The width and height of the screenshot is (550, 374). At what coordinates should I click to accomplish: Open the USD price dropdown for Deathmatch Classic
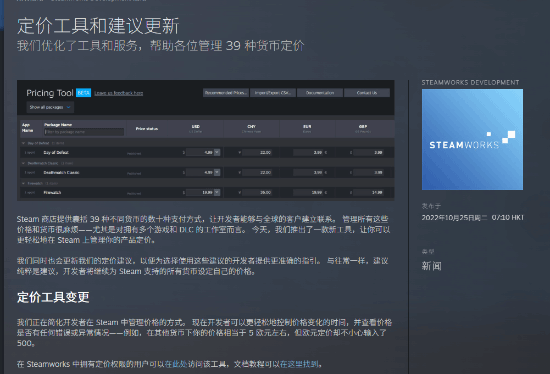pyautogui.click(x=217, y=172)
